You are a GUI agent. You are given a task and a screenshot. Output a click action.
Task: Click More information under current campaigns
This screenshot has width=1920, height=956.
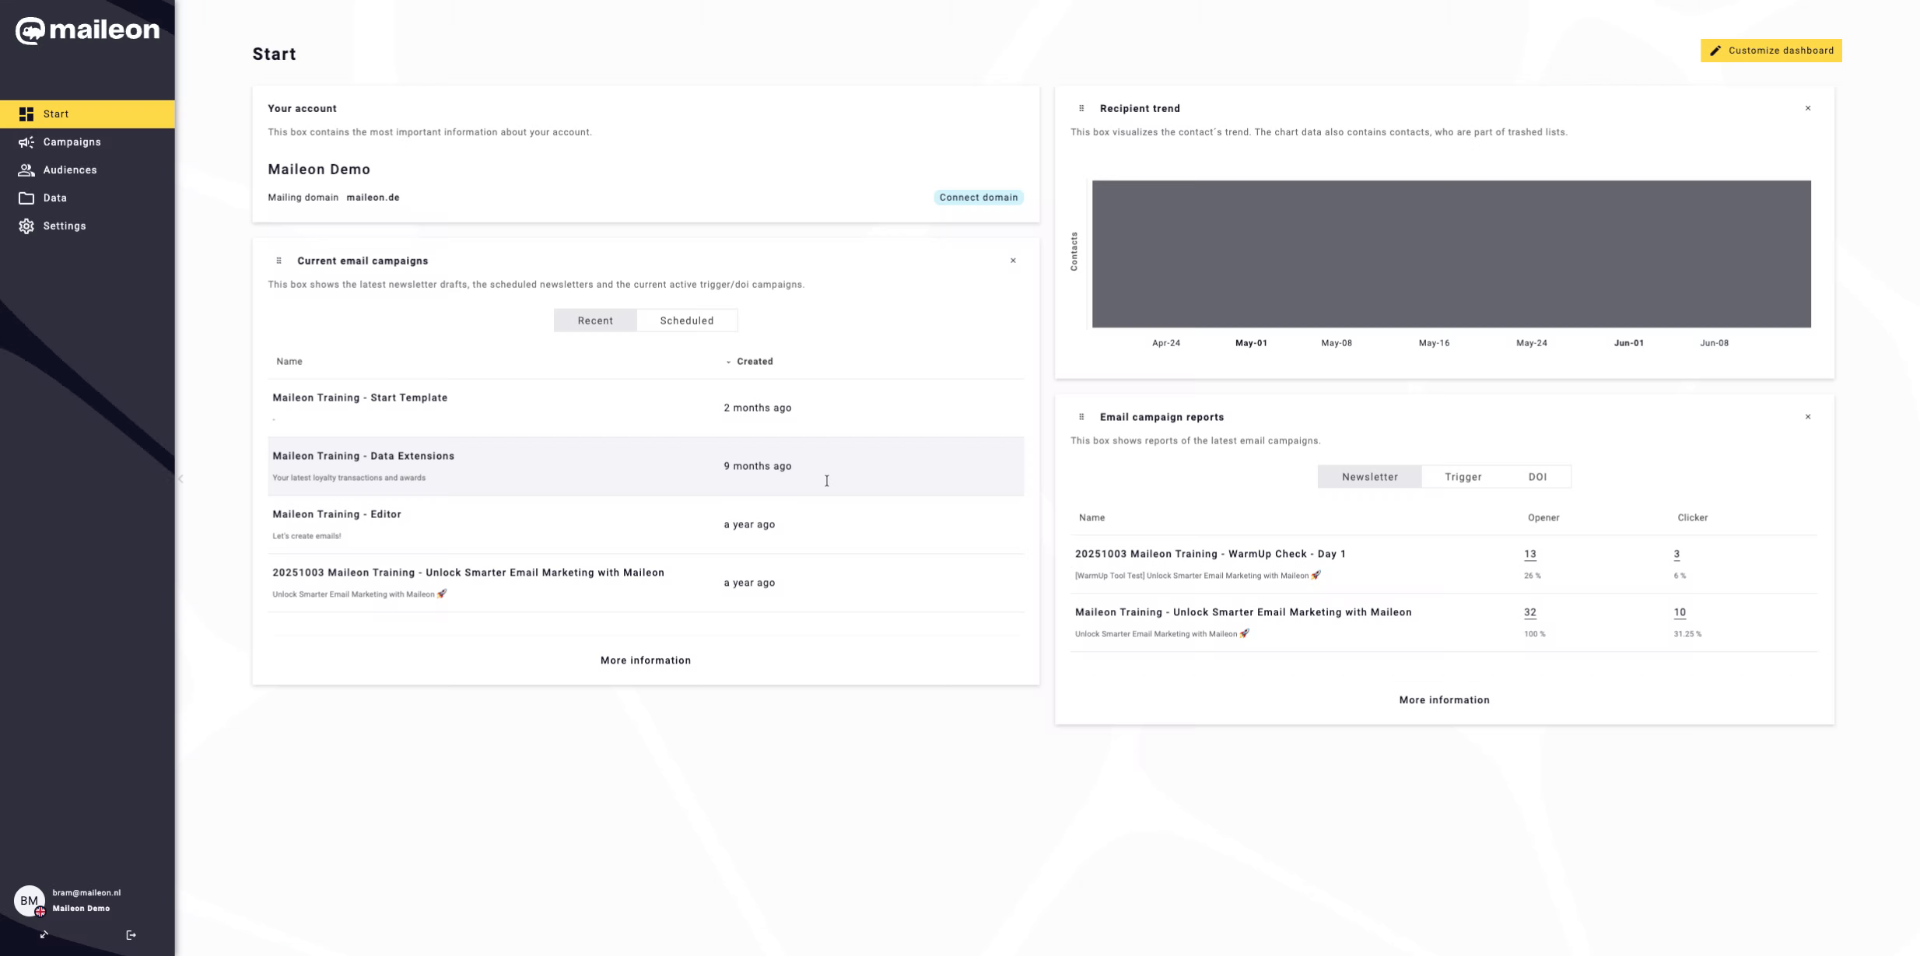pyautogui.click(x=645, y=661)
